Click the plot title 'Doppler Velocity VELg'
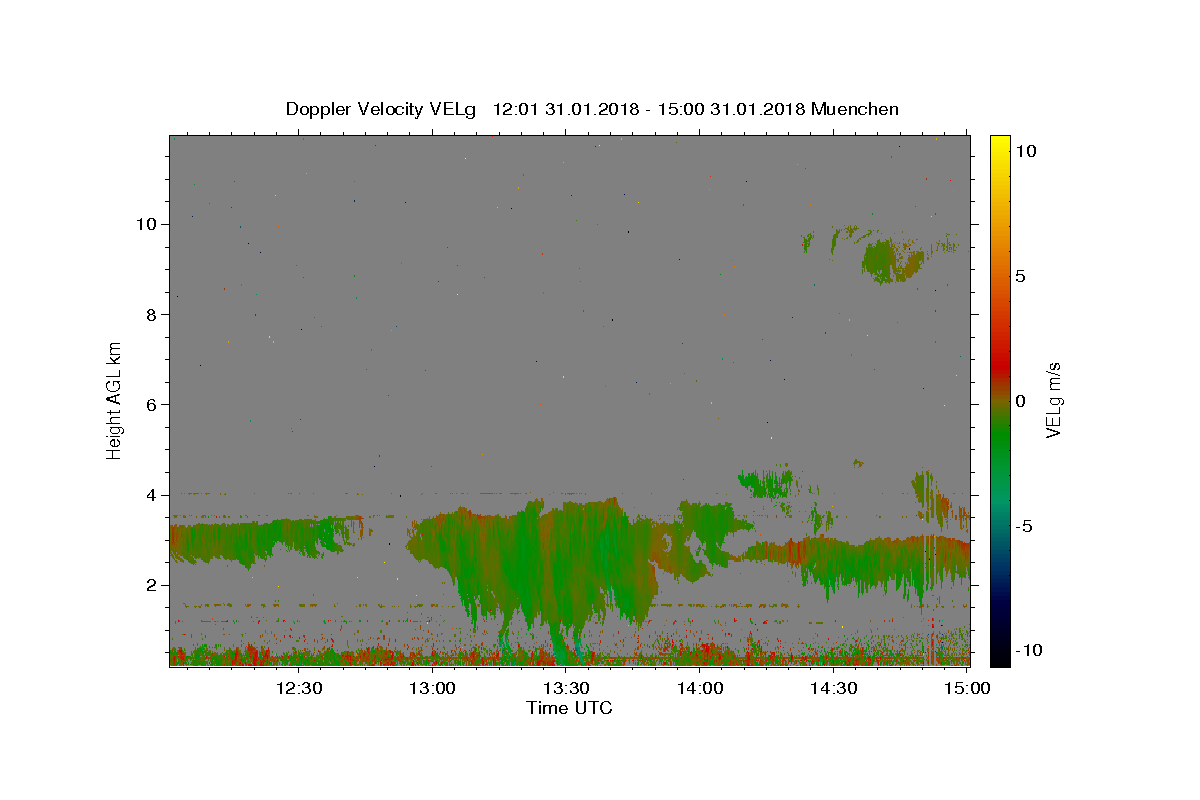This screenshot has width=1200, height=800. 382,109
